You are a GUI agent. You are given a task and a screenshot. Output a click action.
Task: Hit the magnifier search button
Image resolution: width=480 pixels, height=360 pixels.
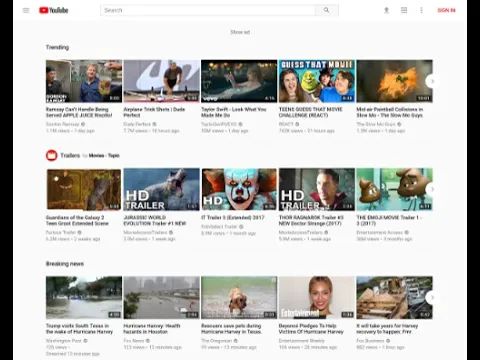coord(327,10)
